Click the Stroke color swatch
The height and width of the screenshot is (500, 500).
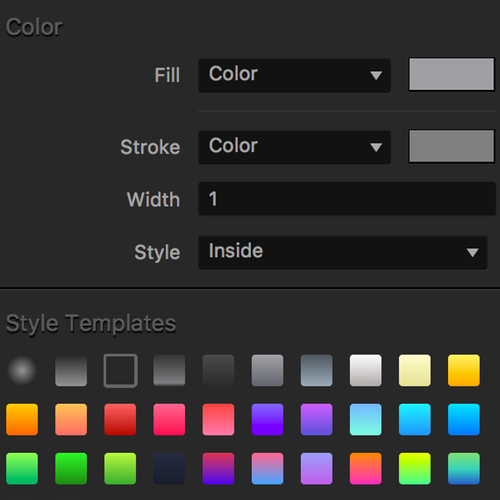451,146
